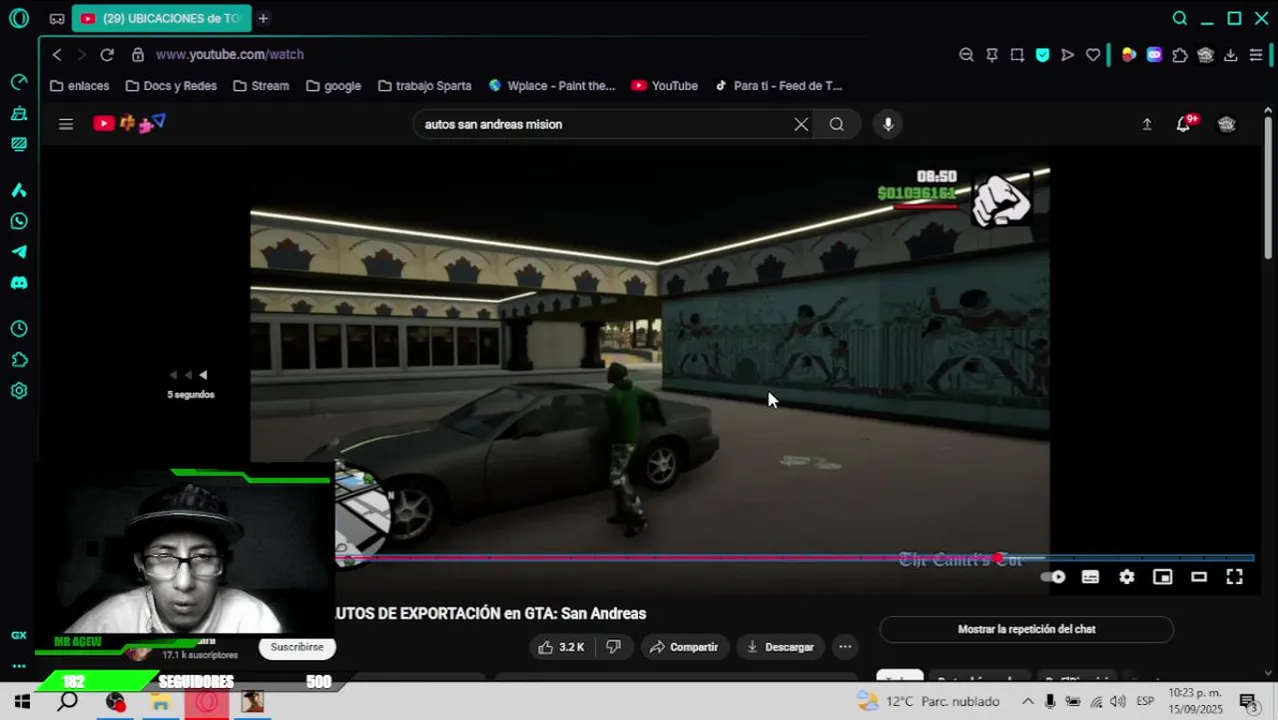Open the purple infinity extension icon

click(1155, 55)
